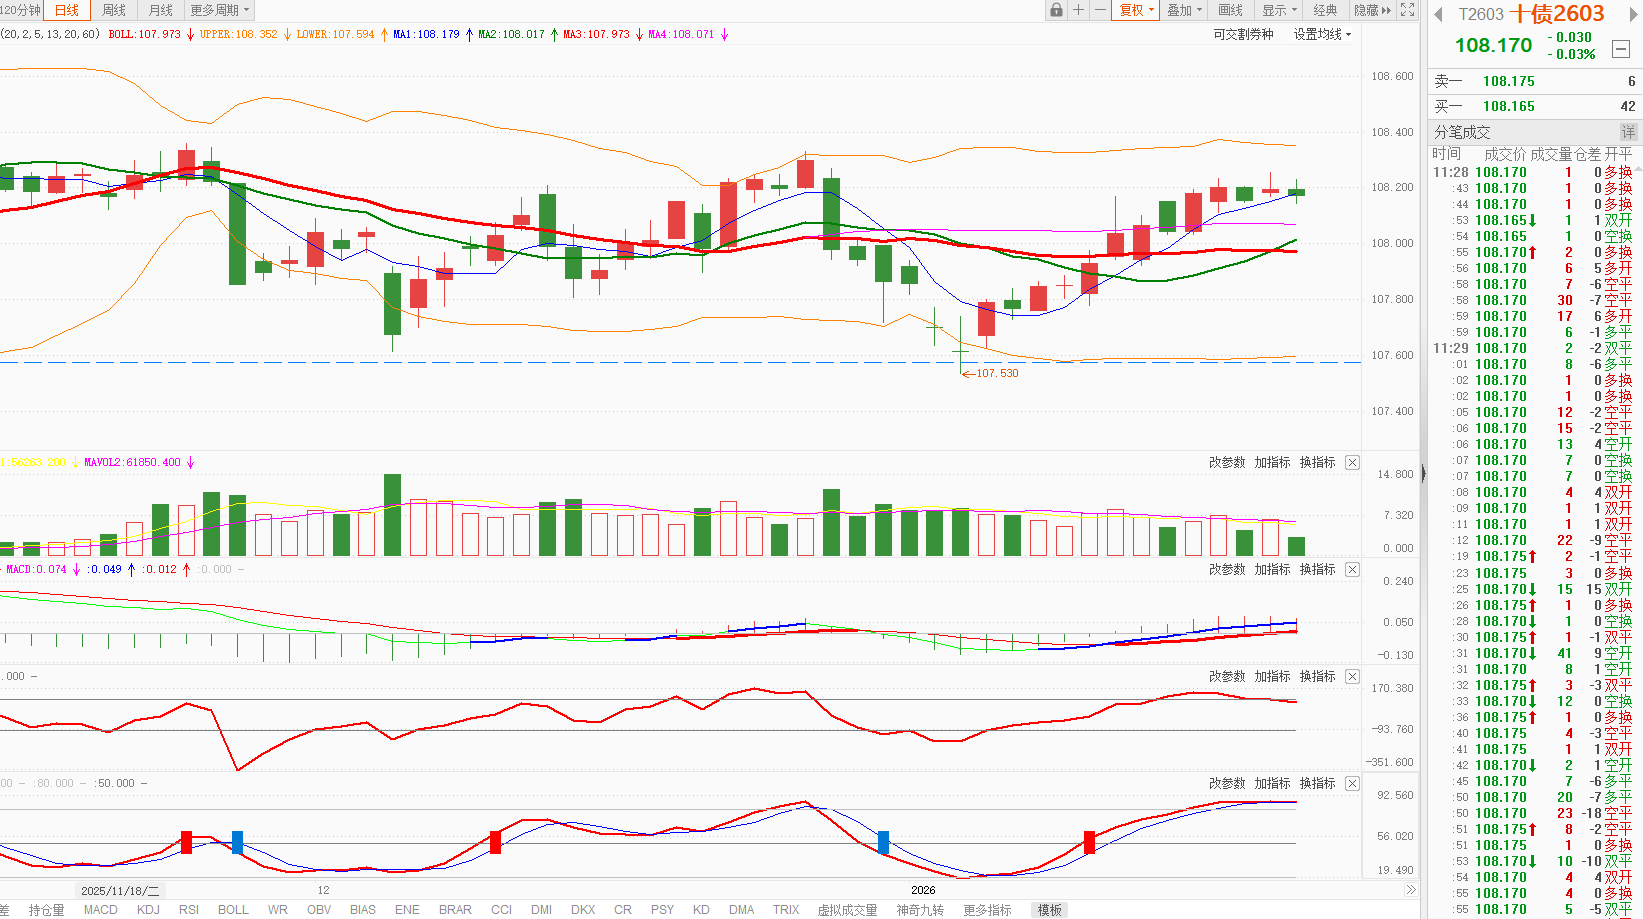
Task: Click the right-pointing arrows at the chart's bottom-right corner
Action: click(x=1410, y=889)
